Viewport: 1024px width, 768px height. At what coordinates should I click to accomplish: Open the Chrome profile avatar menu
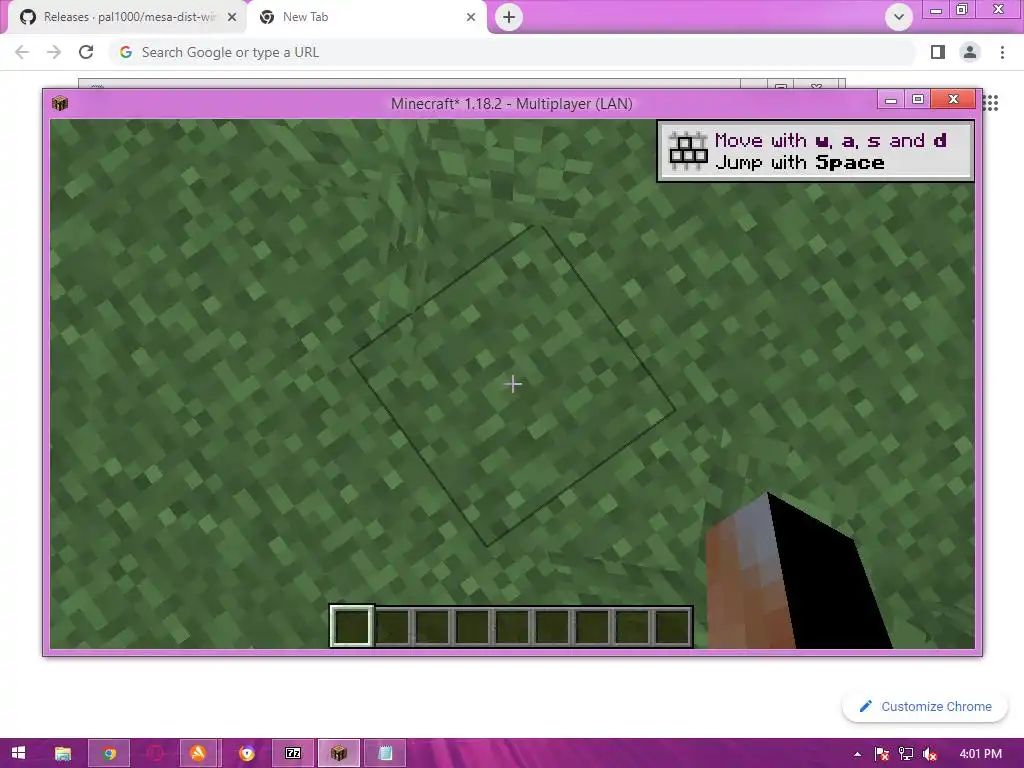coord(970,52)
